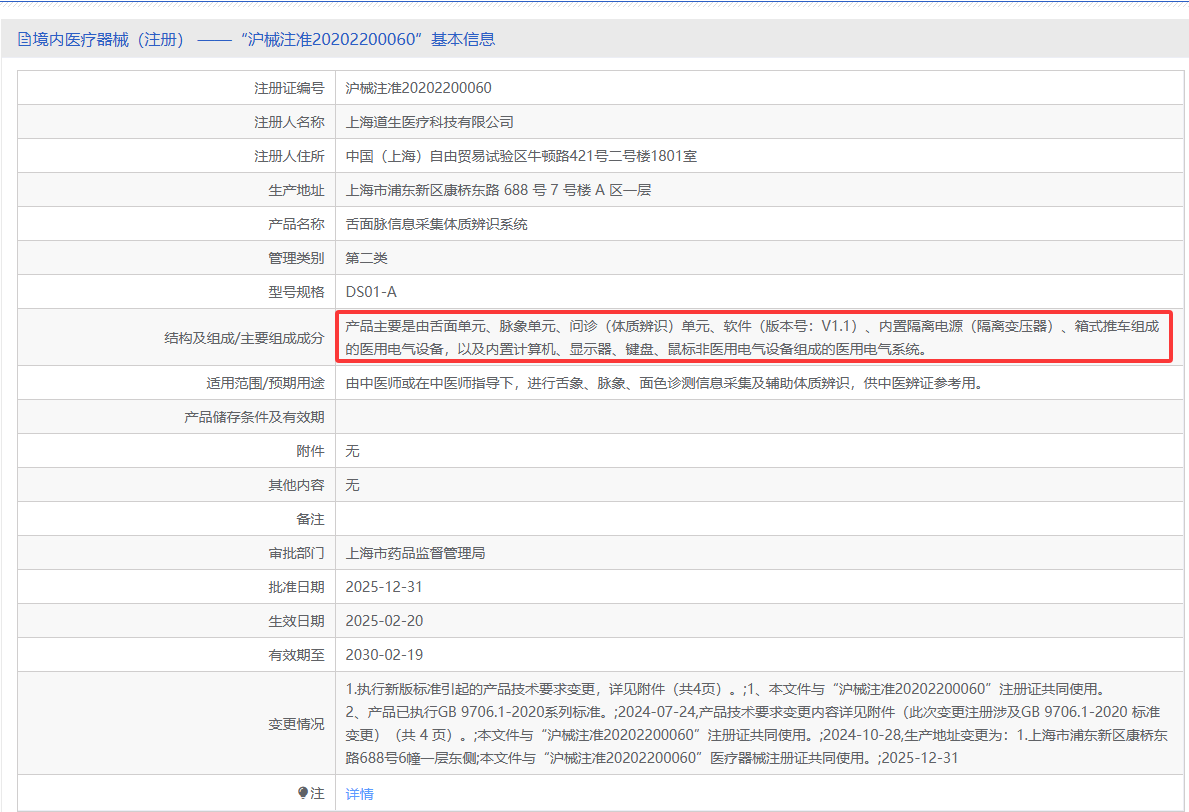
Task: Click the lightbulb icon beside 注
Action: (303, 793)
